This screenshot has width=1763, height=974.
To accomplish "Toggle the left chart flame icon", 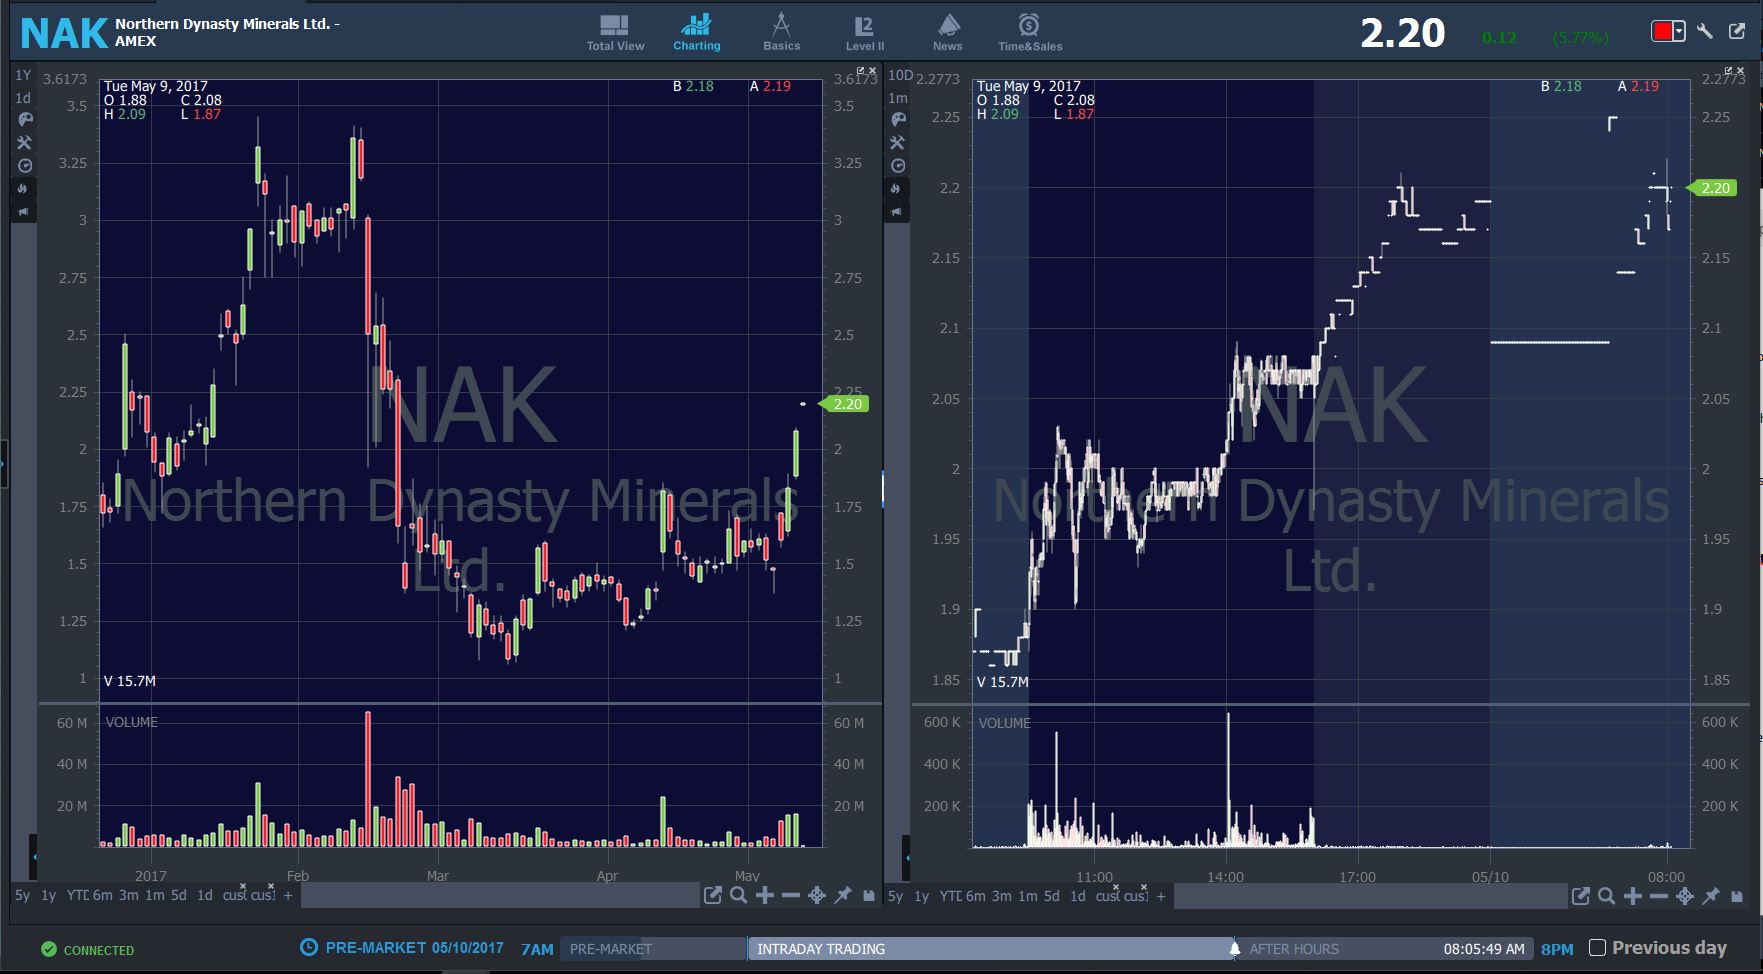I will point(24,189).
